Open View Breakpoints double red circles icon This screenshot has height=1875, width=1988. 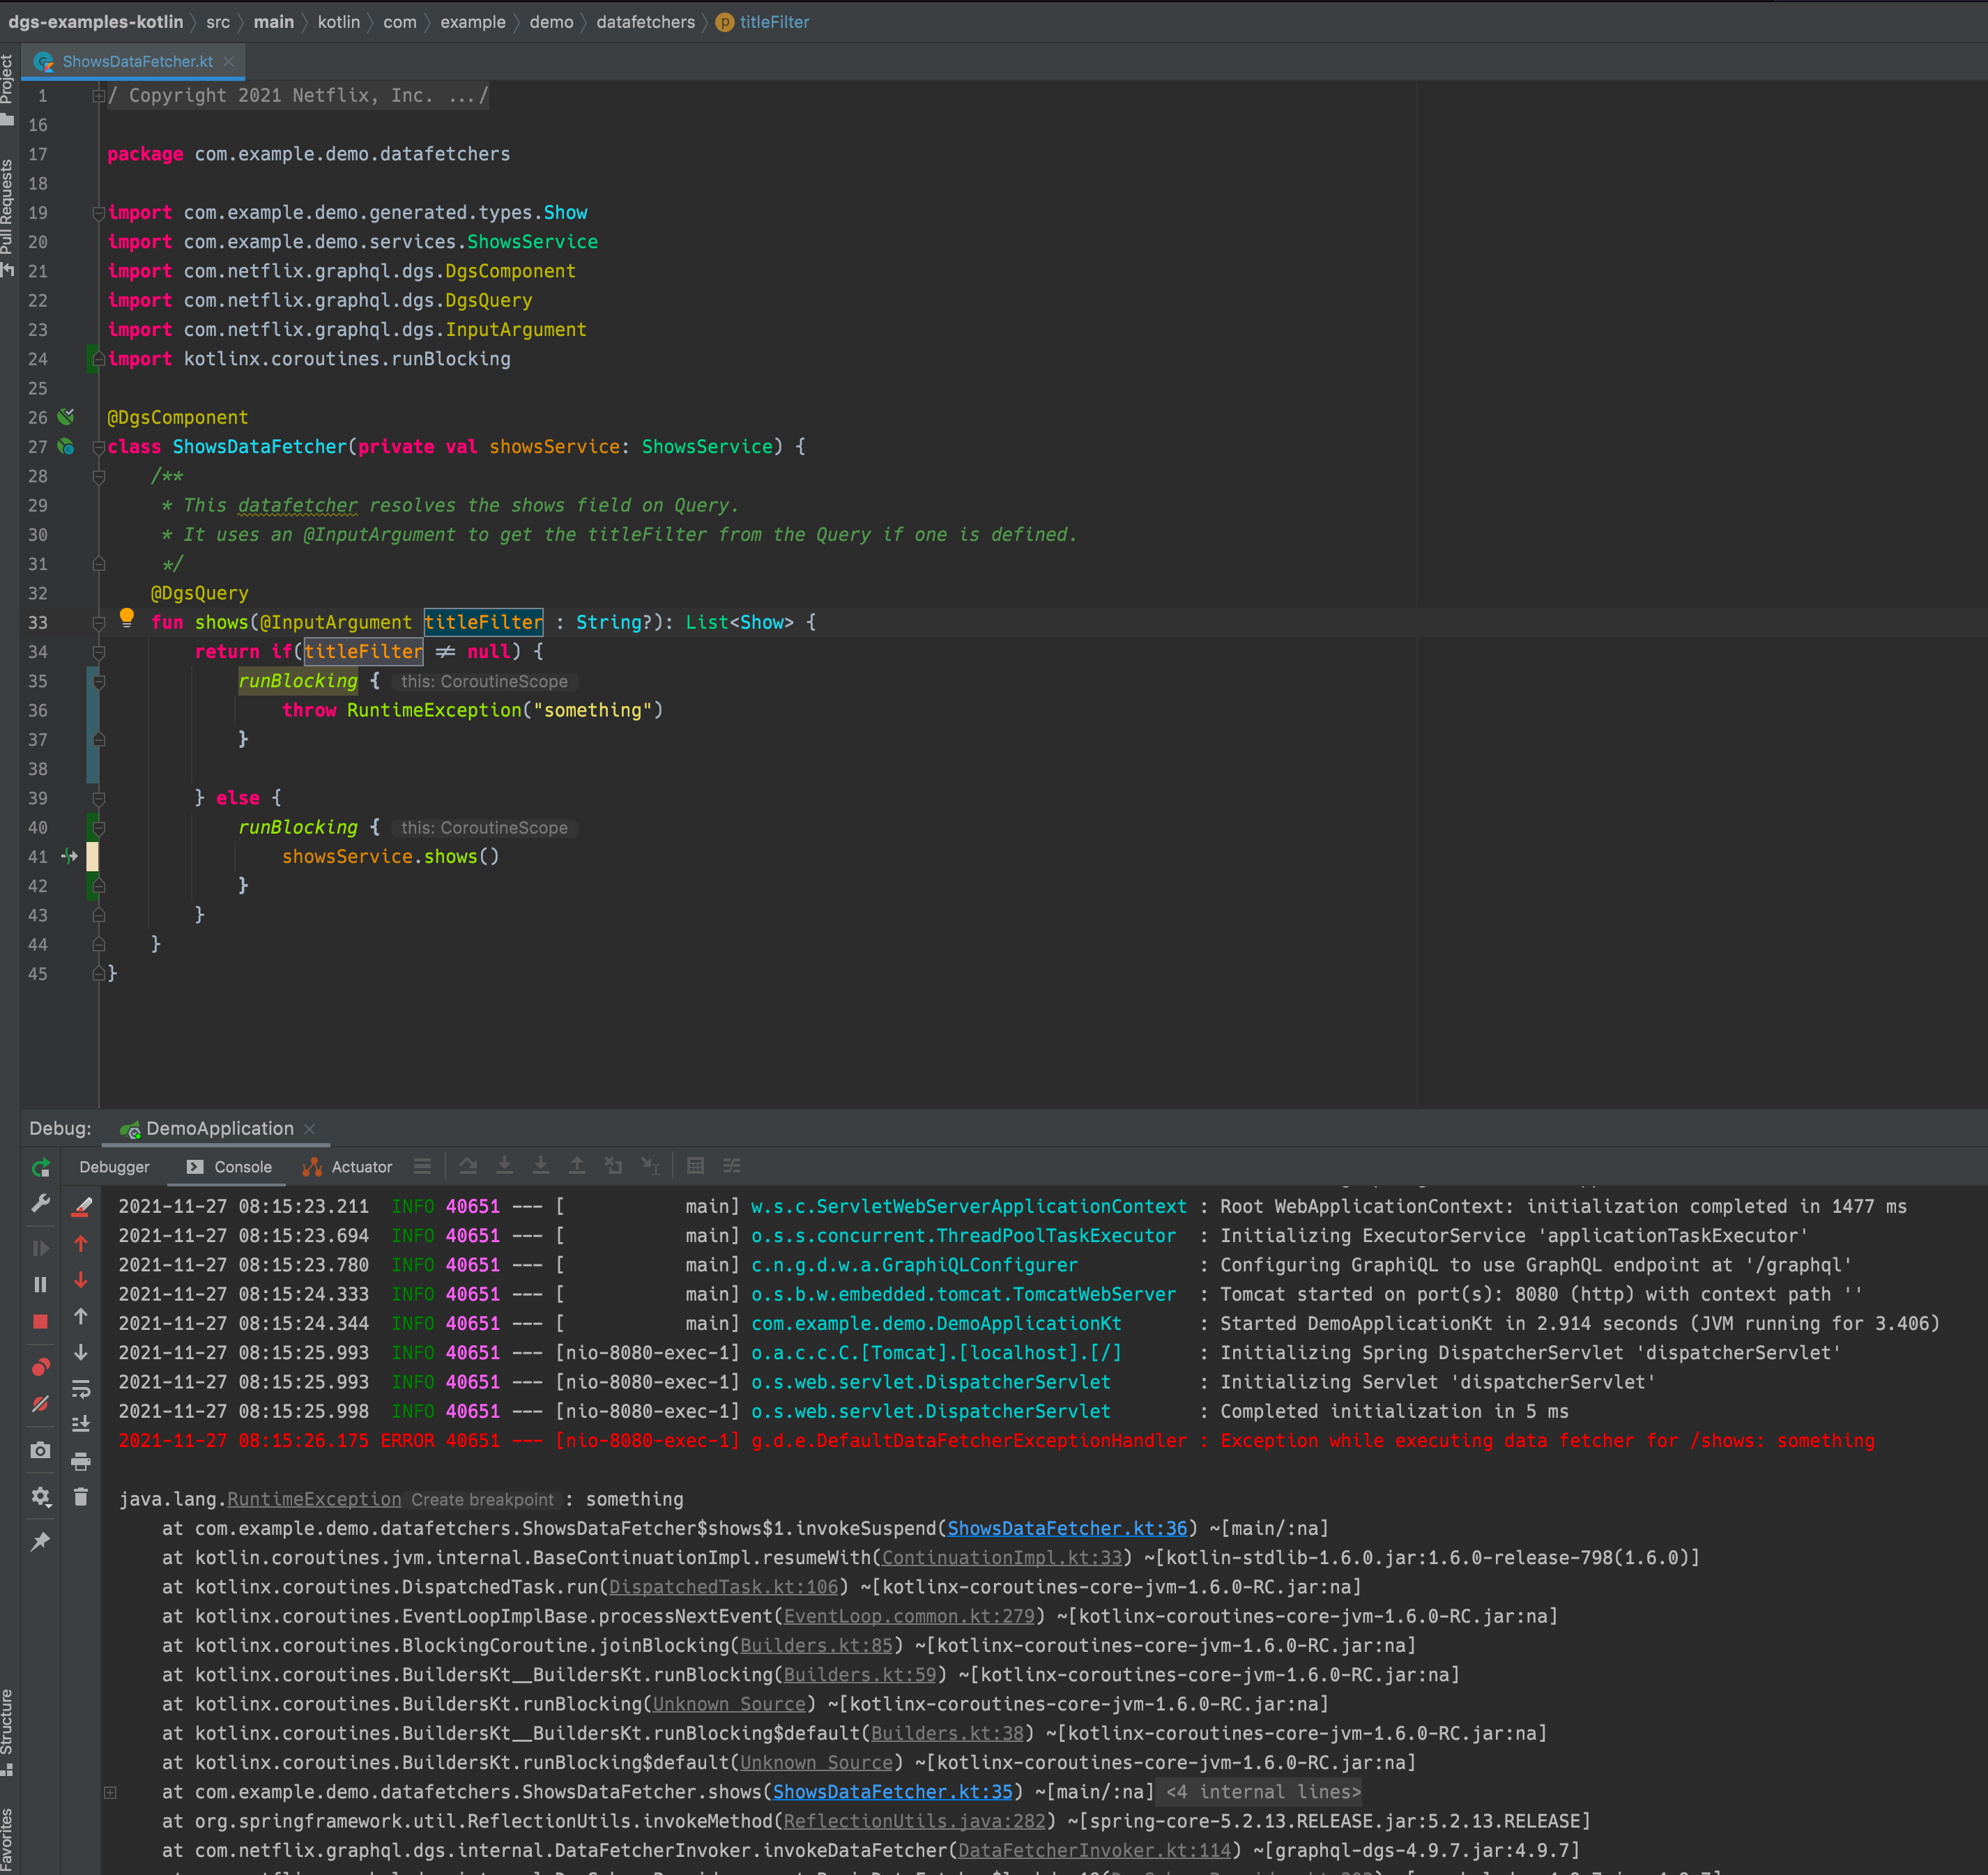[x=40, y=1367]
